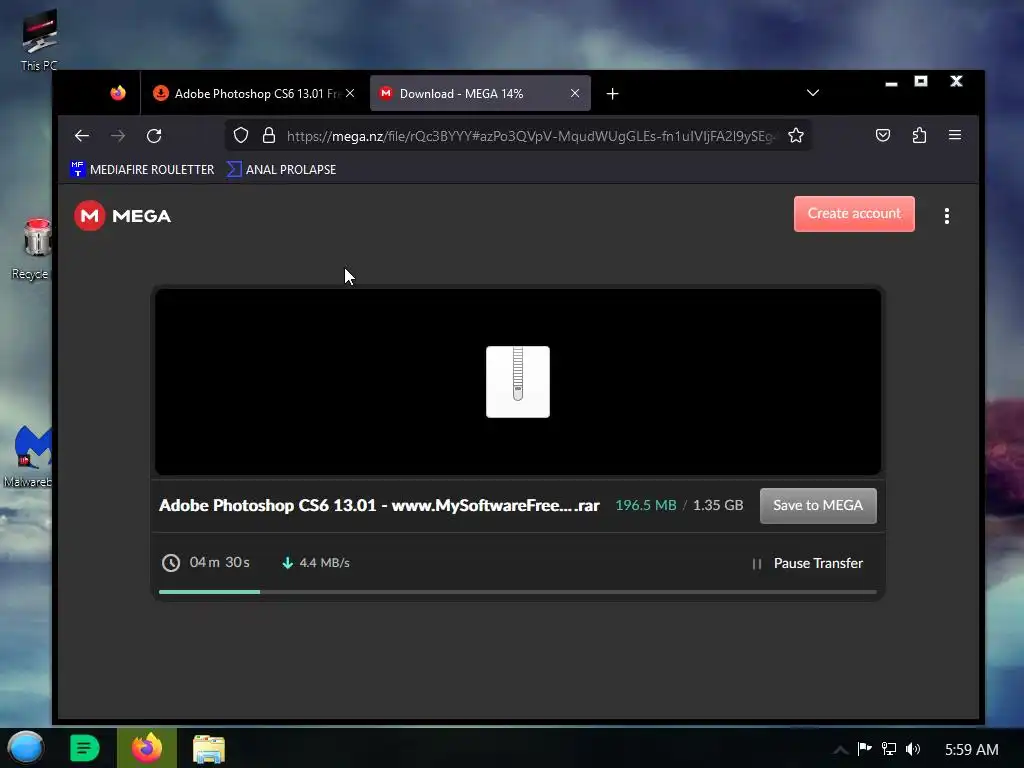The width and height of the screenshot is (1024, 768).
Task: Click the Save to MEGA button
Action: pos(818,505)
